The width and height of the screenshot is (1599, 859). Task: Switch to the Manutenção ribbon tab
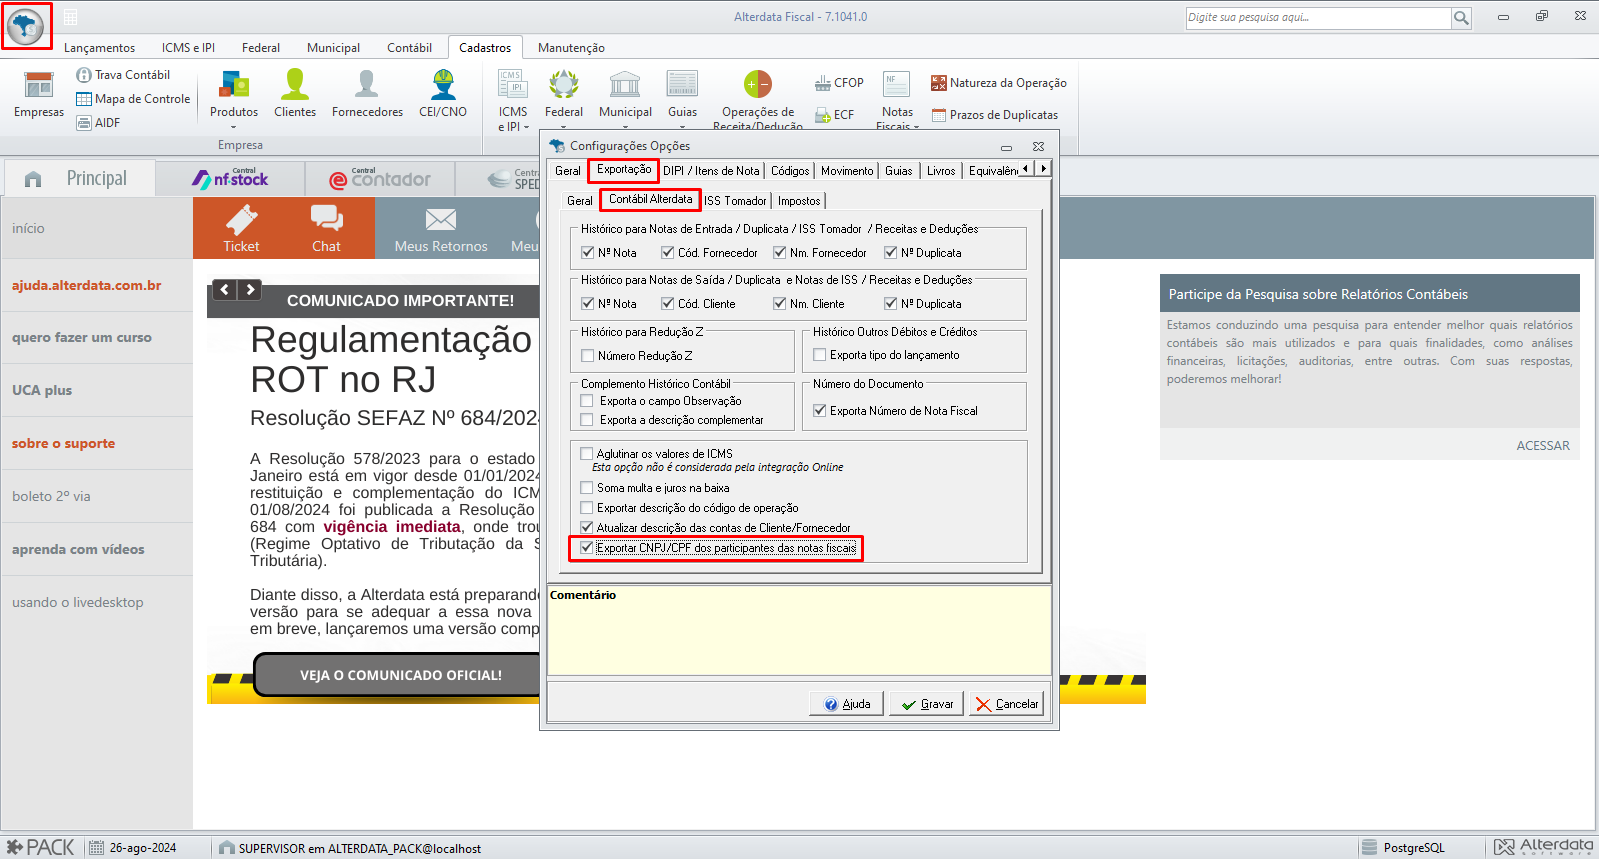click(x=571, y=48)
